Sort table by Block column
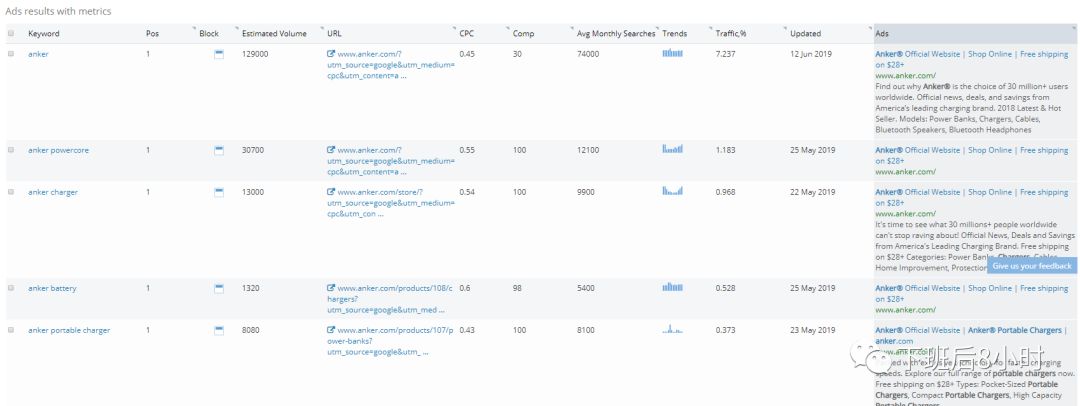The height and width of the screenshot is (406, 1080). 209,33
